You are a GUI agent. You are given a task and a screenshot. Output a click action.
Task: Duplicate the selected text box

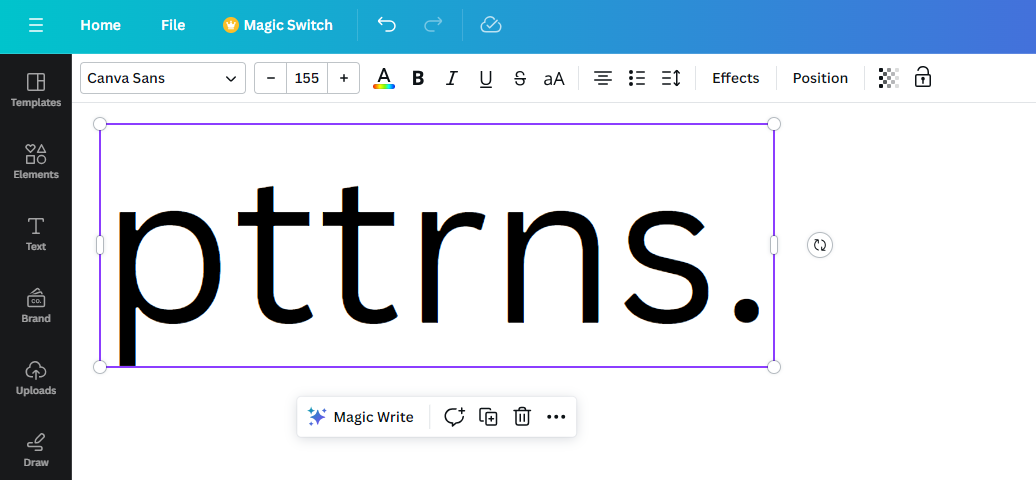488,417
